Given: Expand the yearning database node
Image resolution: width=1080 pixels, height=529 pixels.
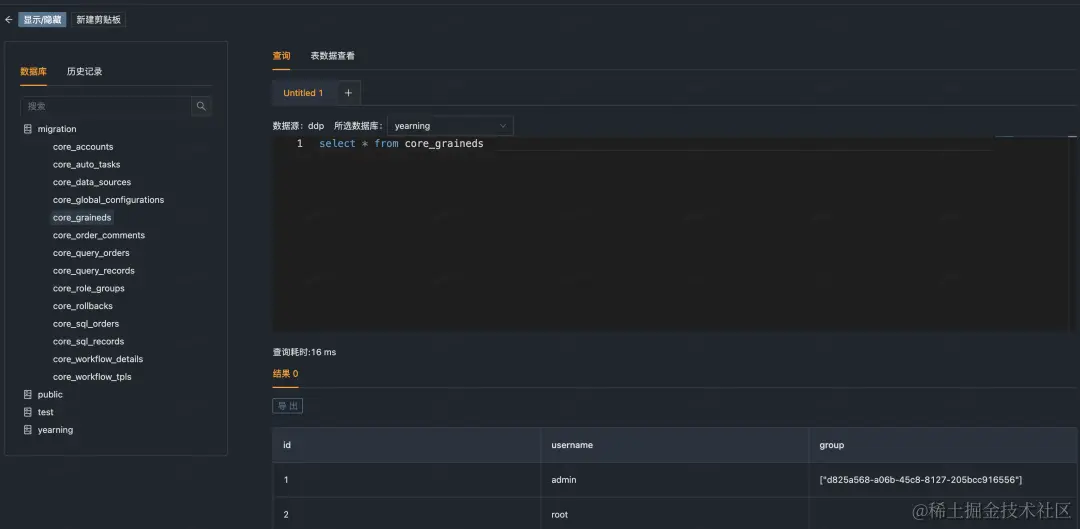Looking at the screenshot, I should [55, 430].
